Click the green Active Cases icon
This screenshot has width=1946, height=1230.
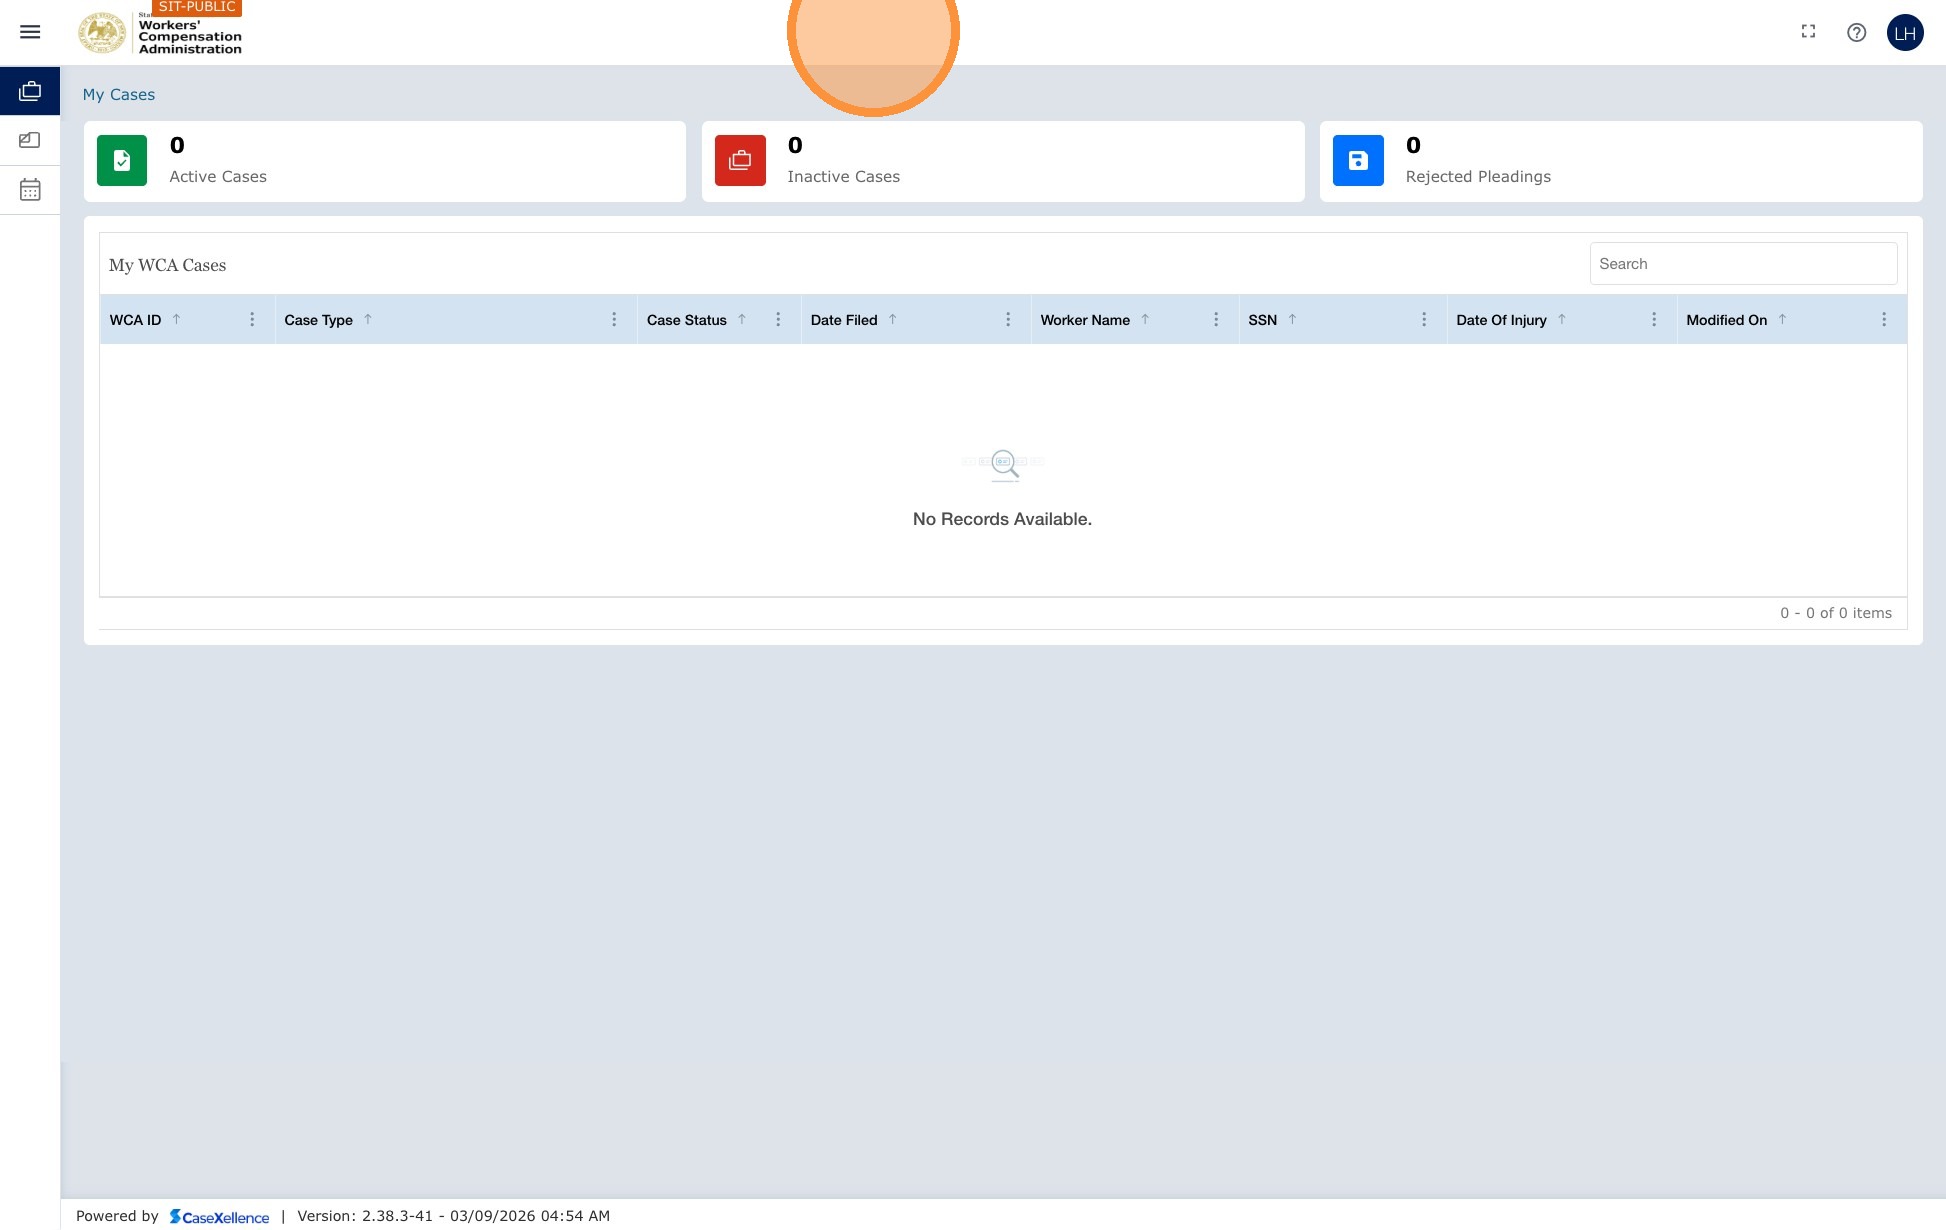pyautogui.click(x=122, y=160)
